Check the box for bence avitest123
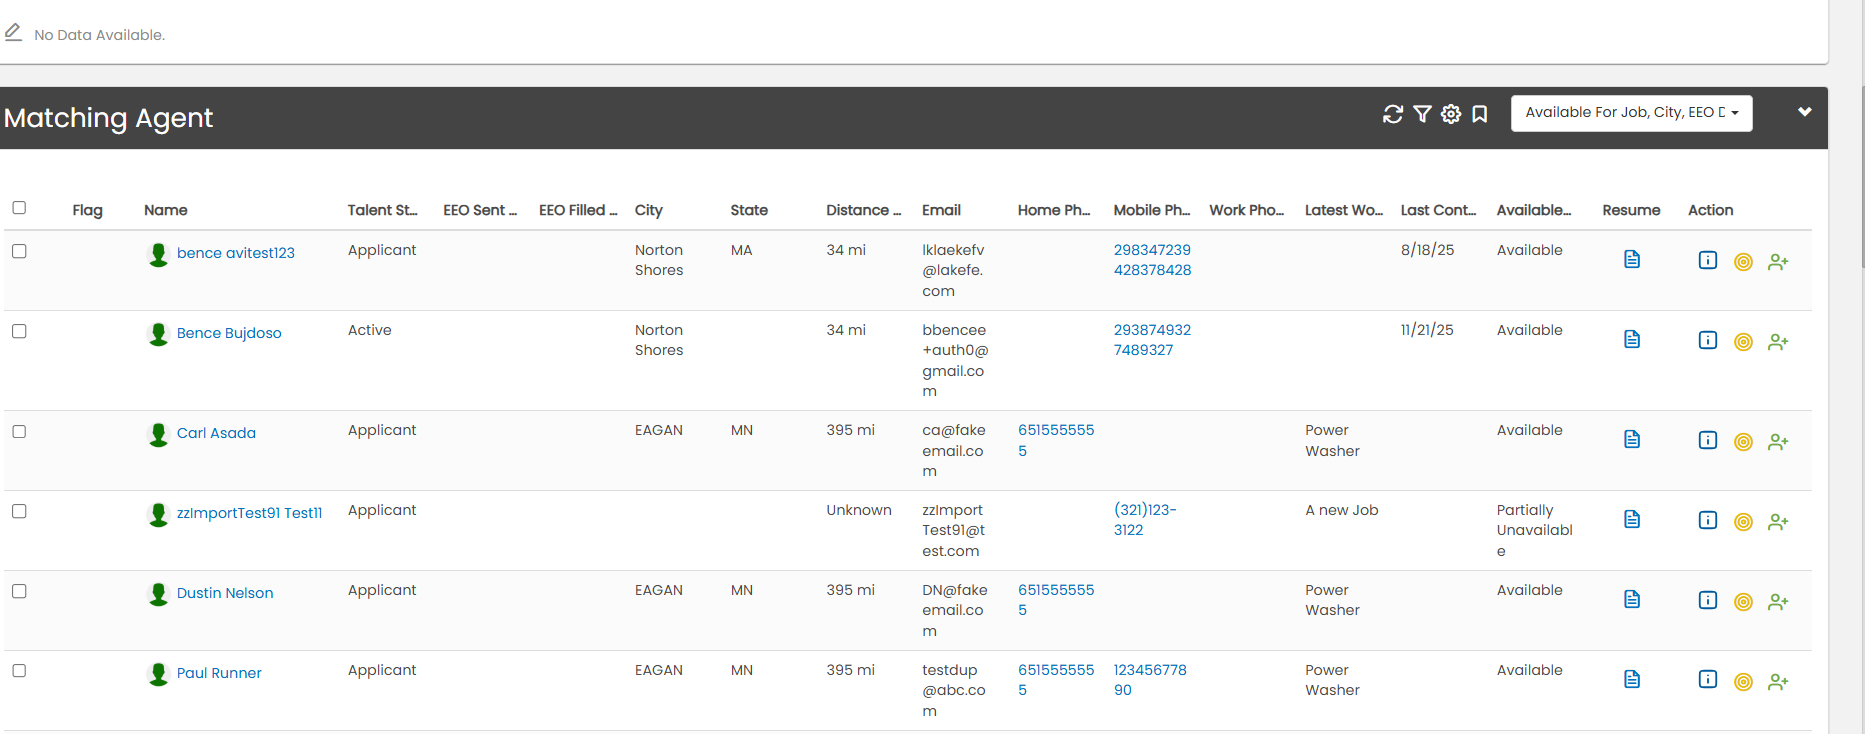Screen dimensions: 1865x734 19,251
